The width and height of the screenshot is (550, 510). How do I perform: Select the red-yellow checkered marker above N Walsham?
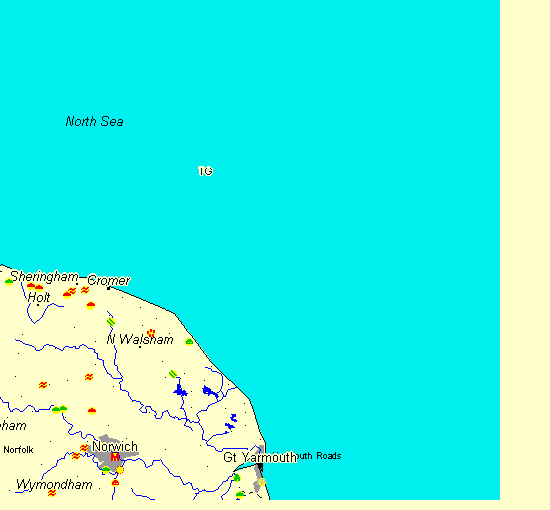pos(151,333)
